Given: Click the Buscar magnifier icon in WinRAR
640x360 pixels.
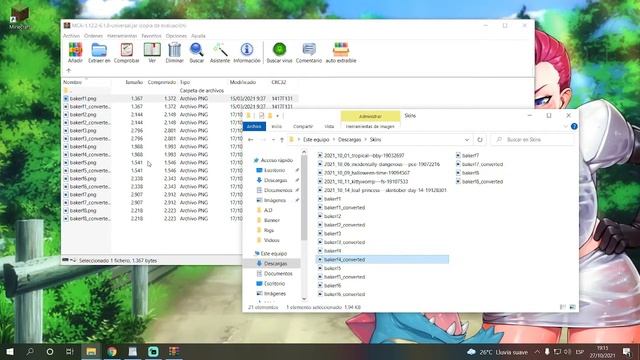Looking at the screenshot, I should 196,53.
